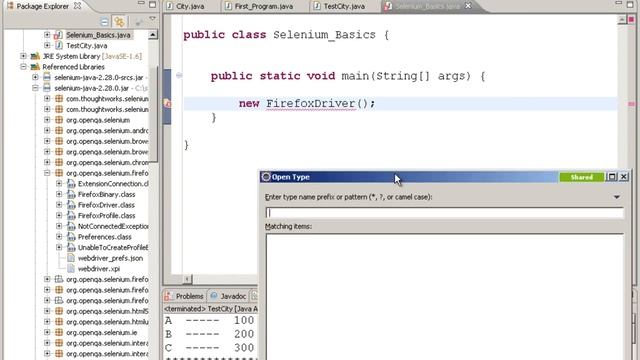Click the FirefoxProfile.class file icon
This screenshot has width=640, height=360.
(x=71, y=216)
